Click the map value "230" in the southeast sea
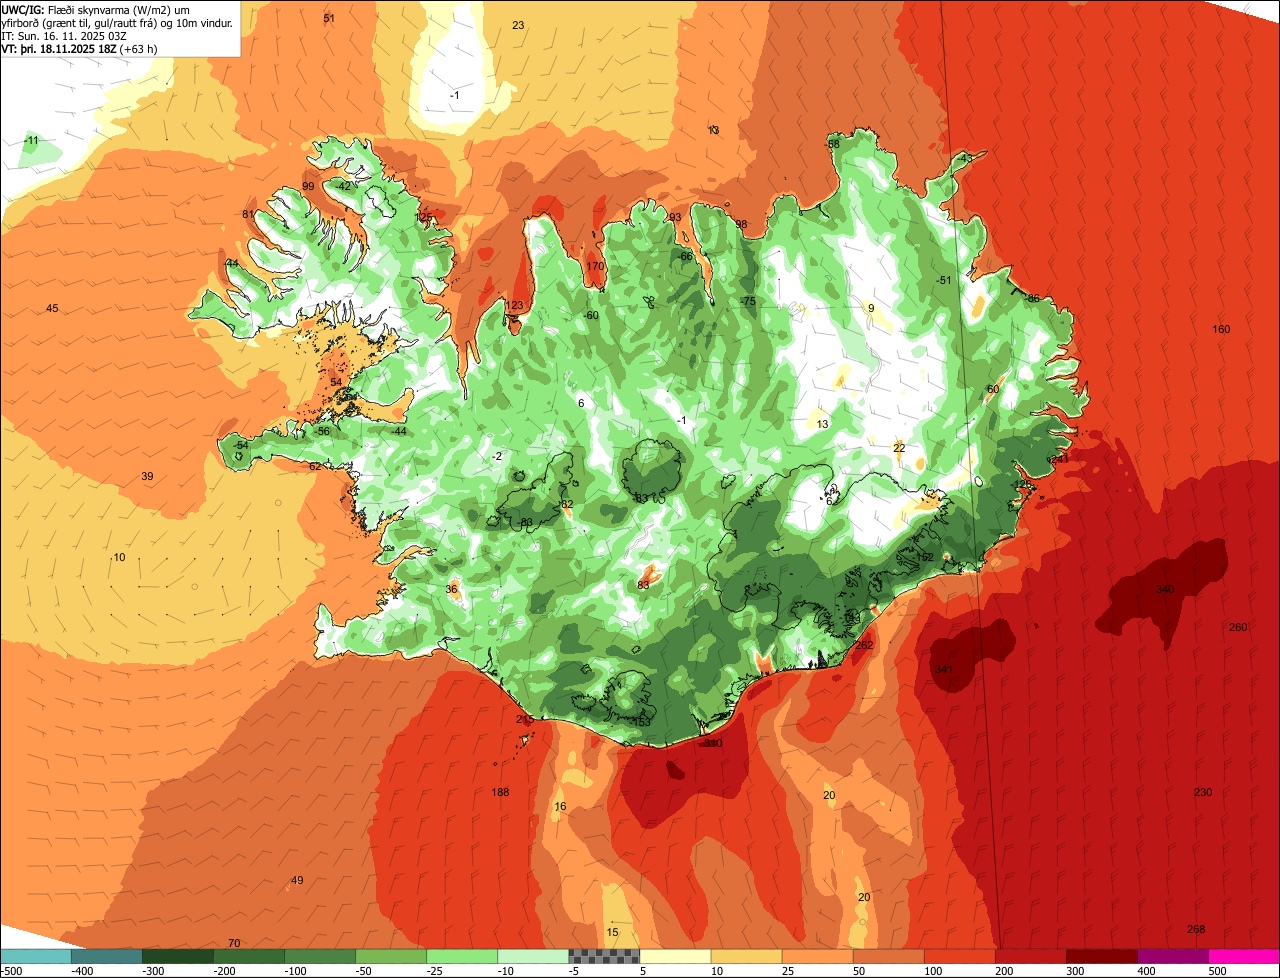Viewport: 1280px width, 978px height. (1203, 792)
